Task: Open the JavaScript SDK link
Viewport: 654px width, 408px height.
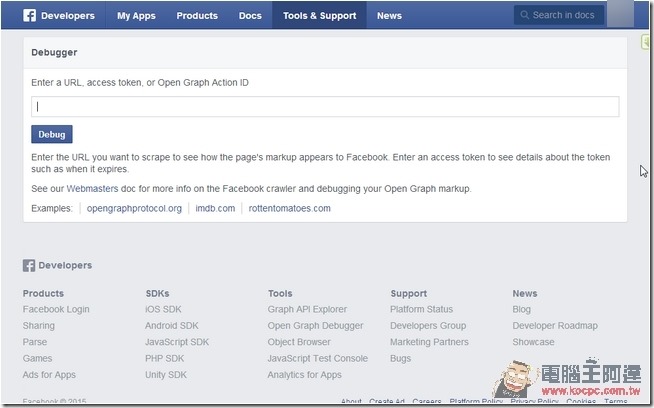Action: point(177,342)
